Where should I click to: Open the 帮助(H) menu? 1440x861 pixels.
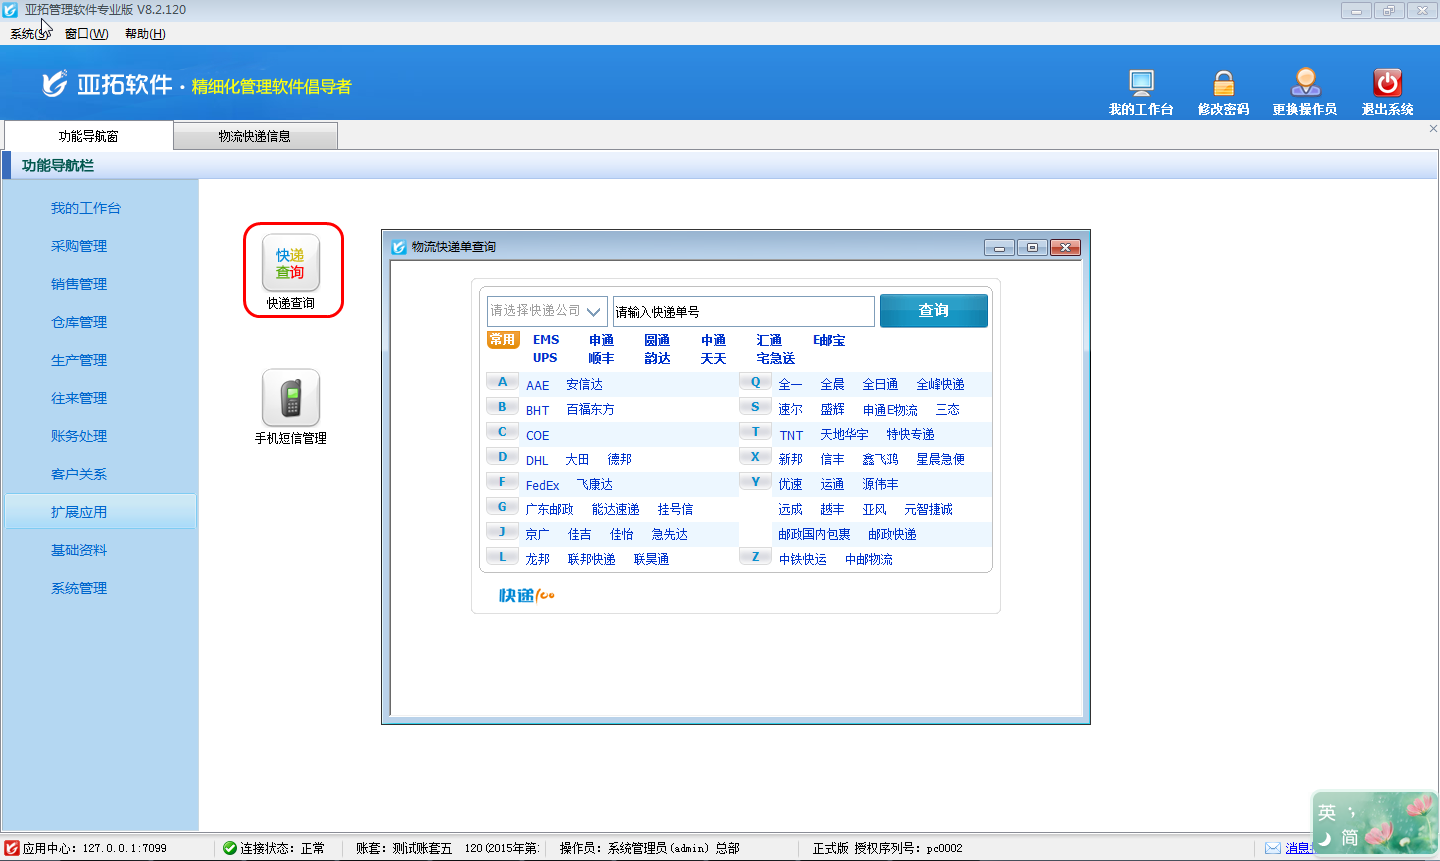tap(145, 34)
